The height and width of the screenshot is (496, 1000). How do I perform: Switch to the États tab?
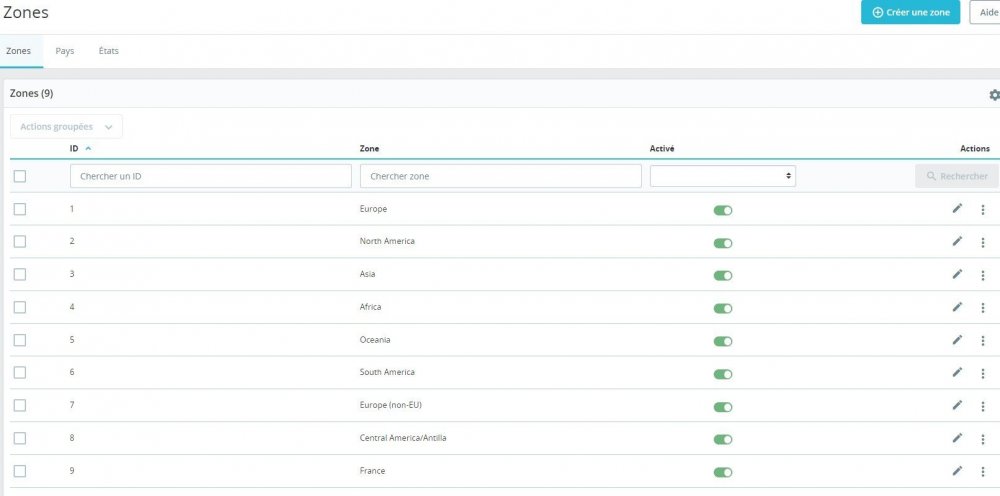108,51
